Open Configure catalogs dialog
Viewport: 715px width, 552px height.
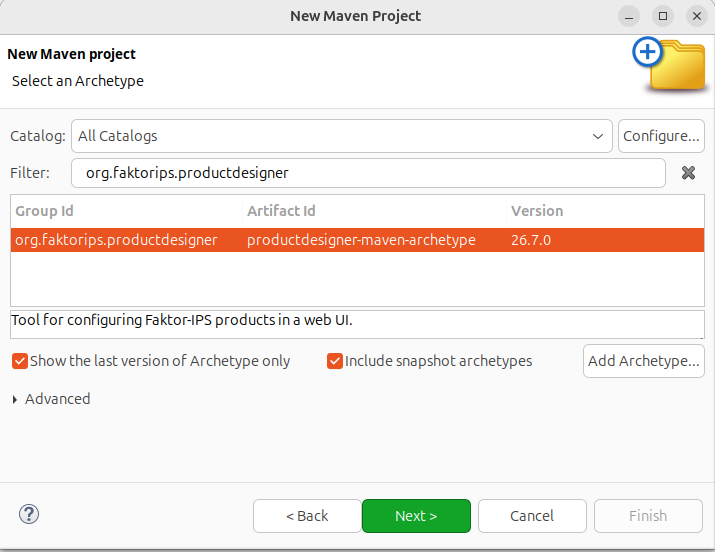pos(661,136)
